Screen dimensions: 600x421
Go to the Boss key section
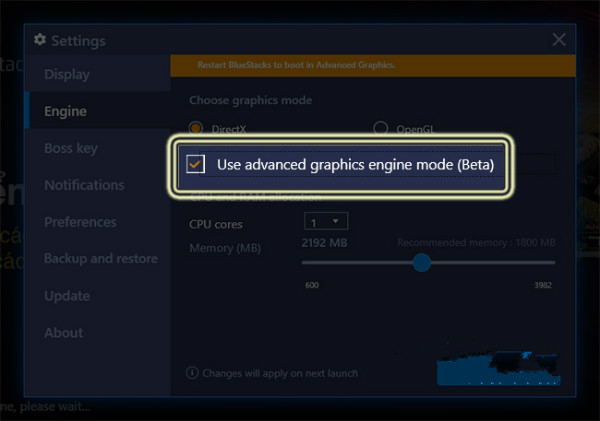(70, 148)
